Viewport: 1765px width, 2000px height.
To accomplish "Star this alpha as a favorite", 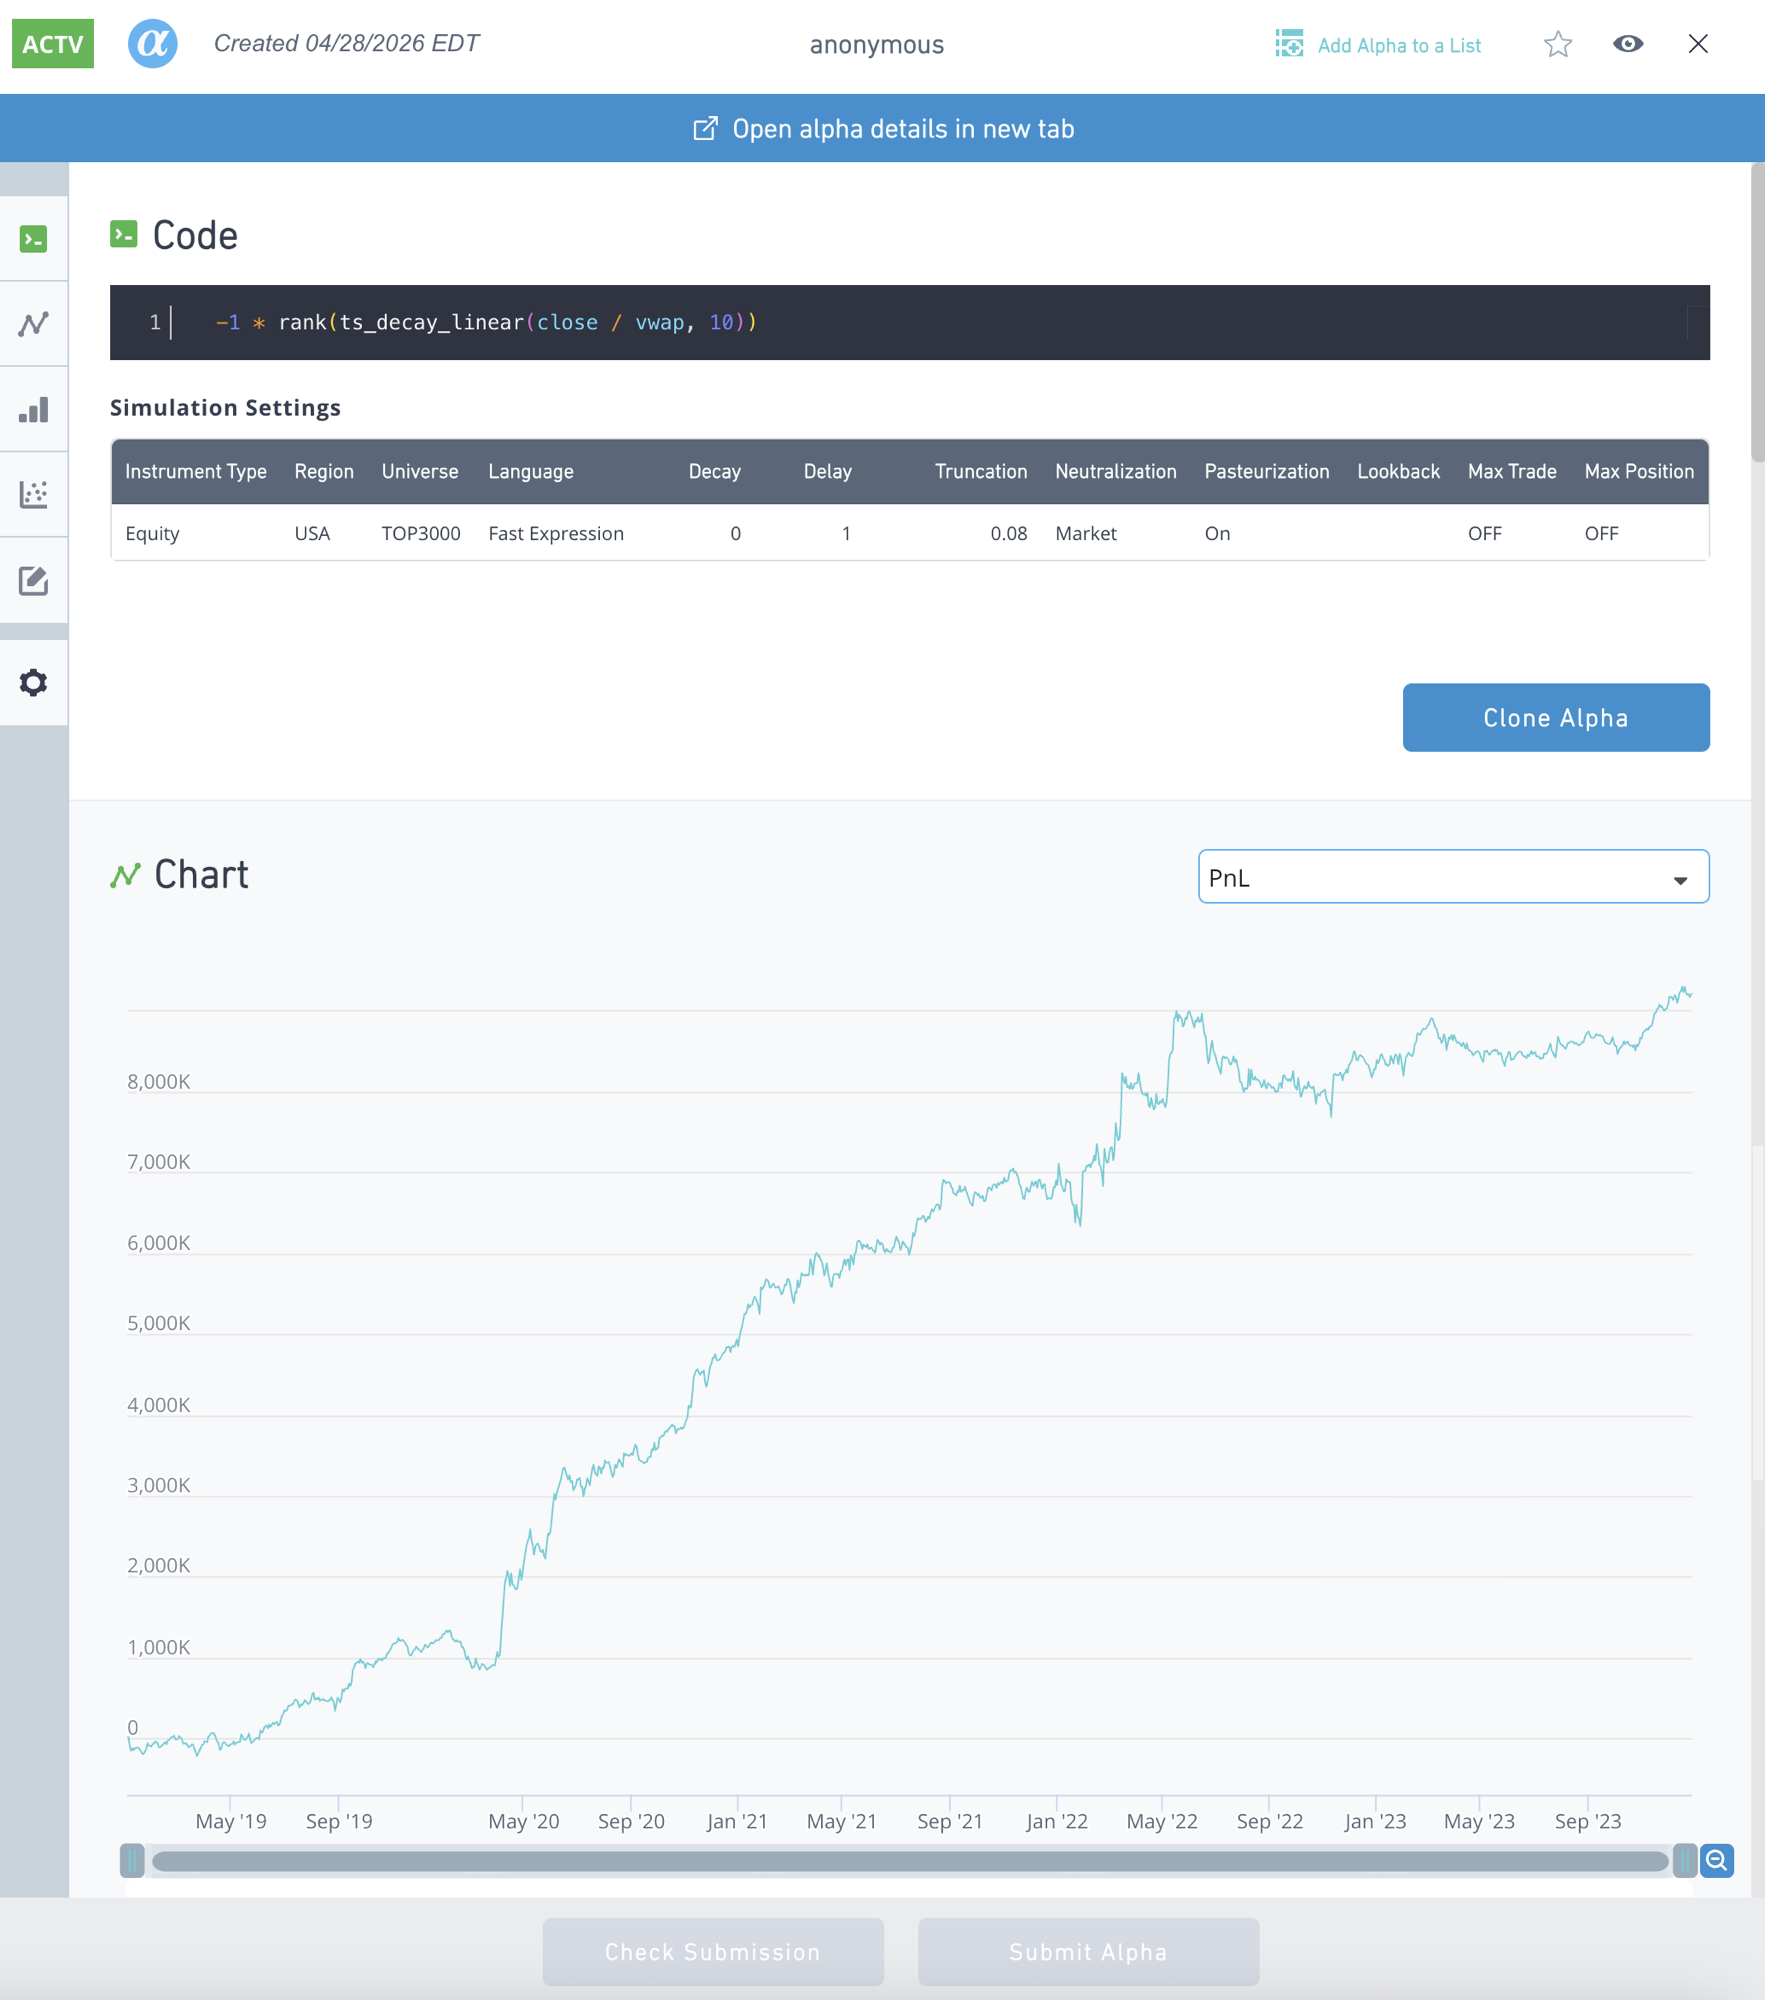I will pyautogui.click(x=1557, y=44).
